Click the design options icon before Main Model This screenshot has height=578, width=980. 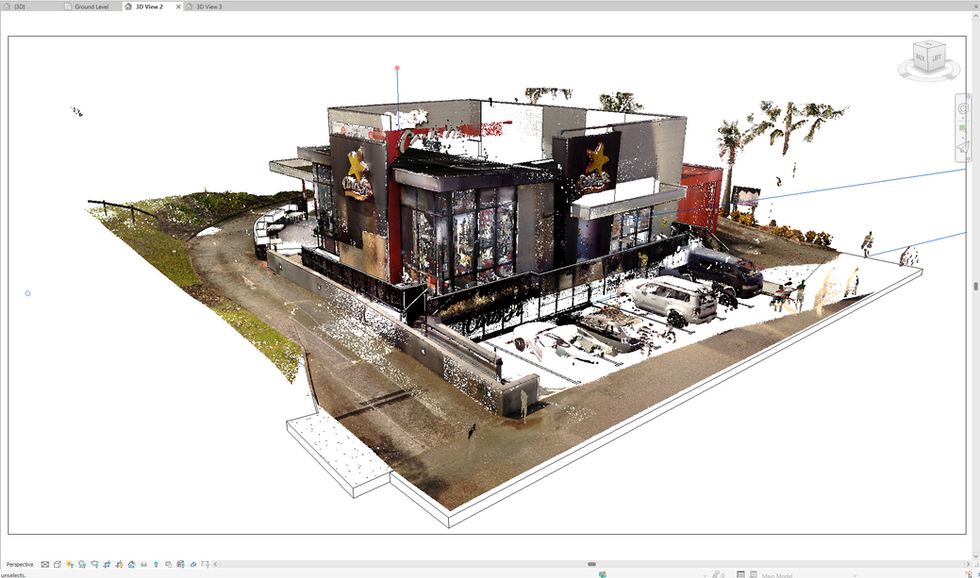pos(753,574)
